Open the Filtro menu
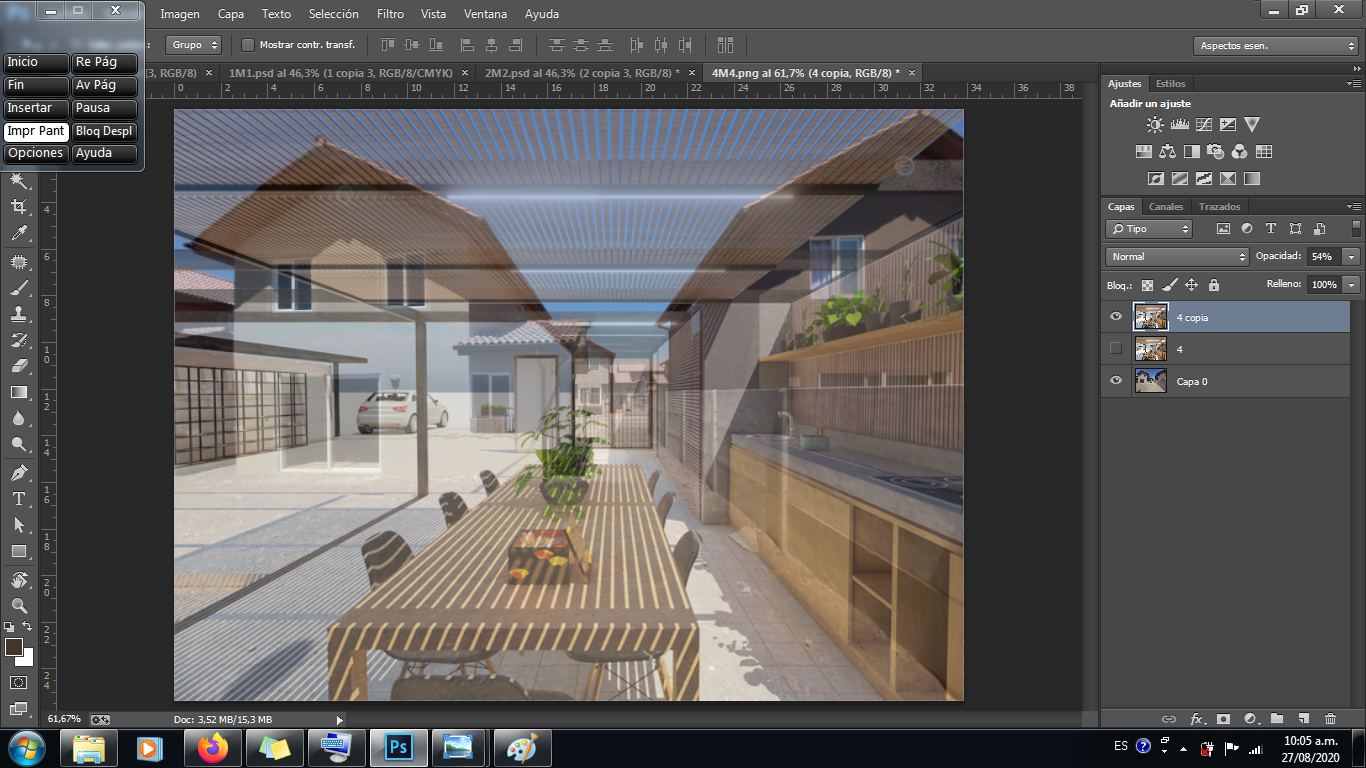This screenshot has width=1366, height=768. (x=391, y=14)
